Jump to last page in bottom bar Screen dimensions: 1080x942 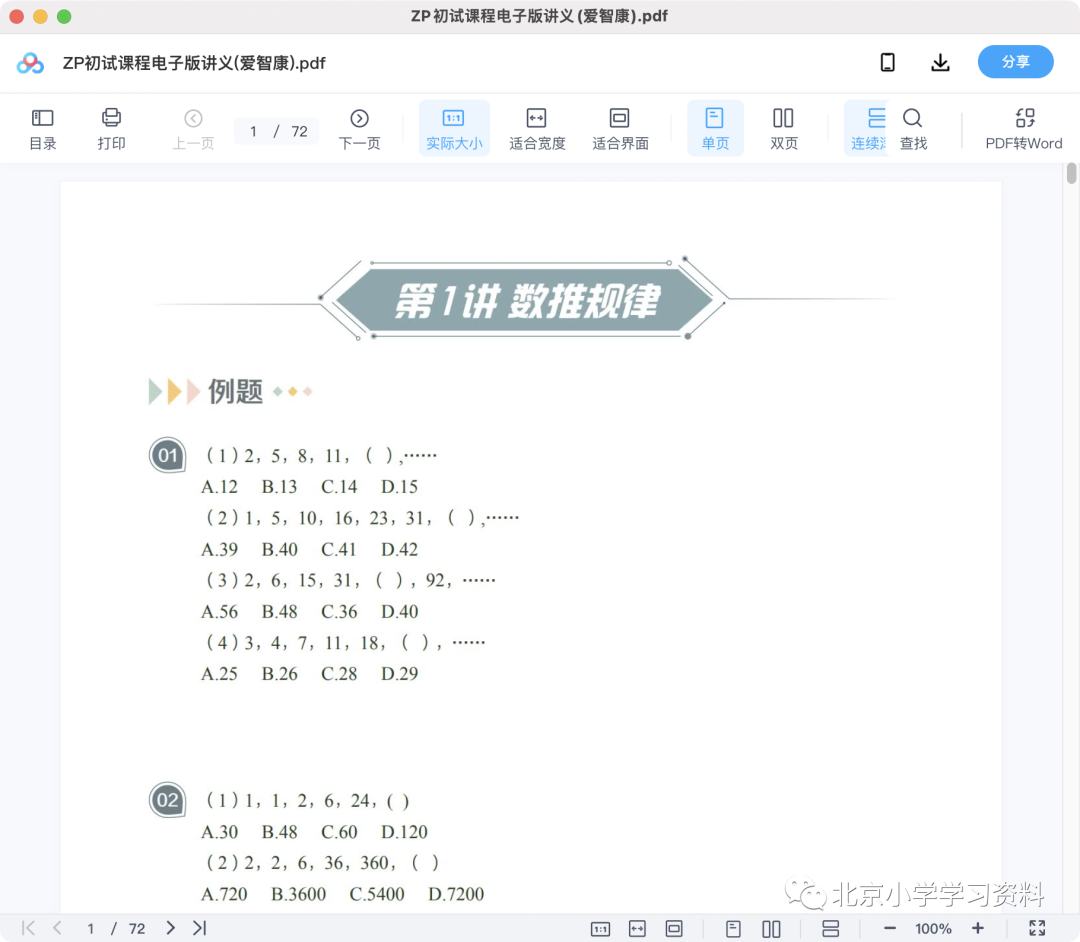200,928
